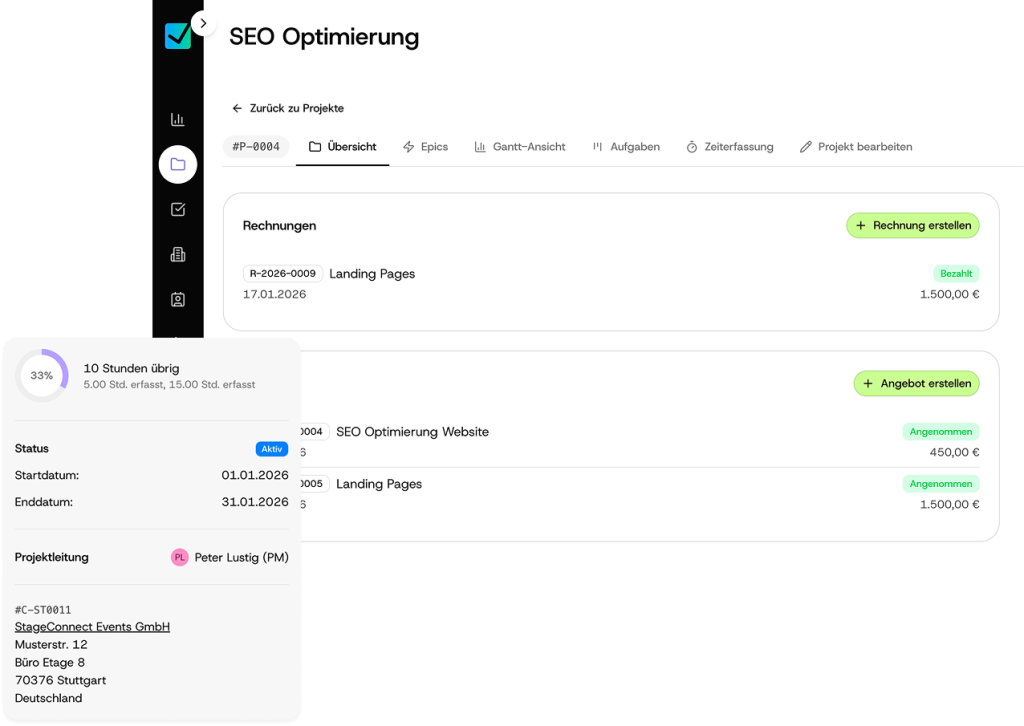Open the contacts badge icon in sidebar

(178, 300)
